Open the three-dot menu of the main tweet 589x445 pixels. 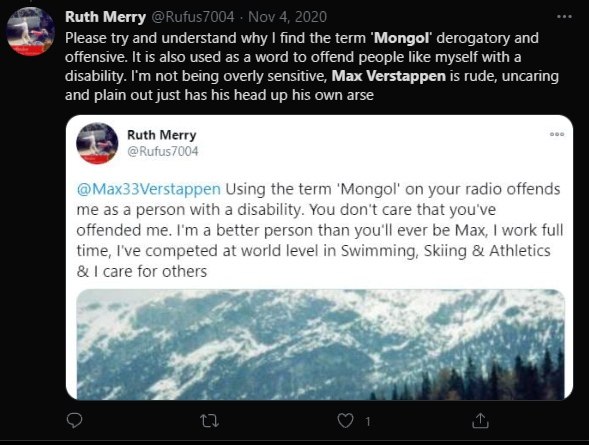(564, 17)
